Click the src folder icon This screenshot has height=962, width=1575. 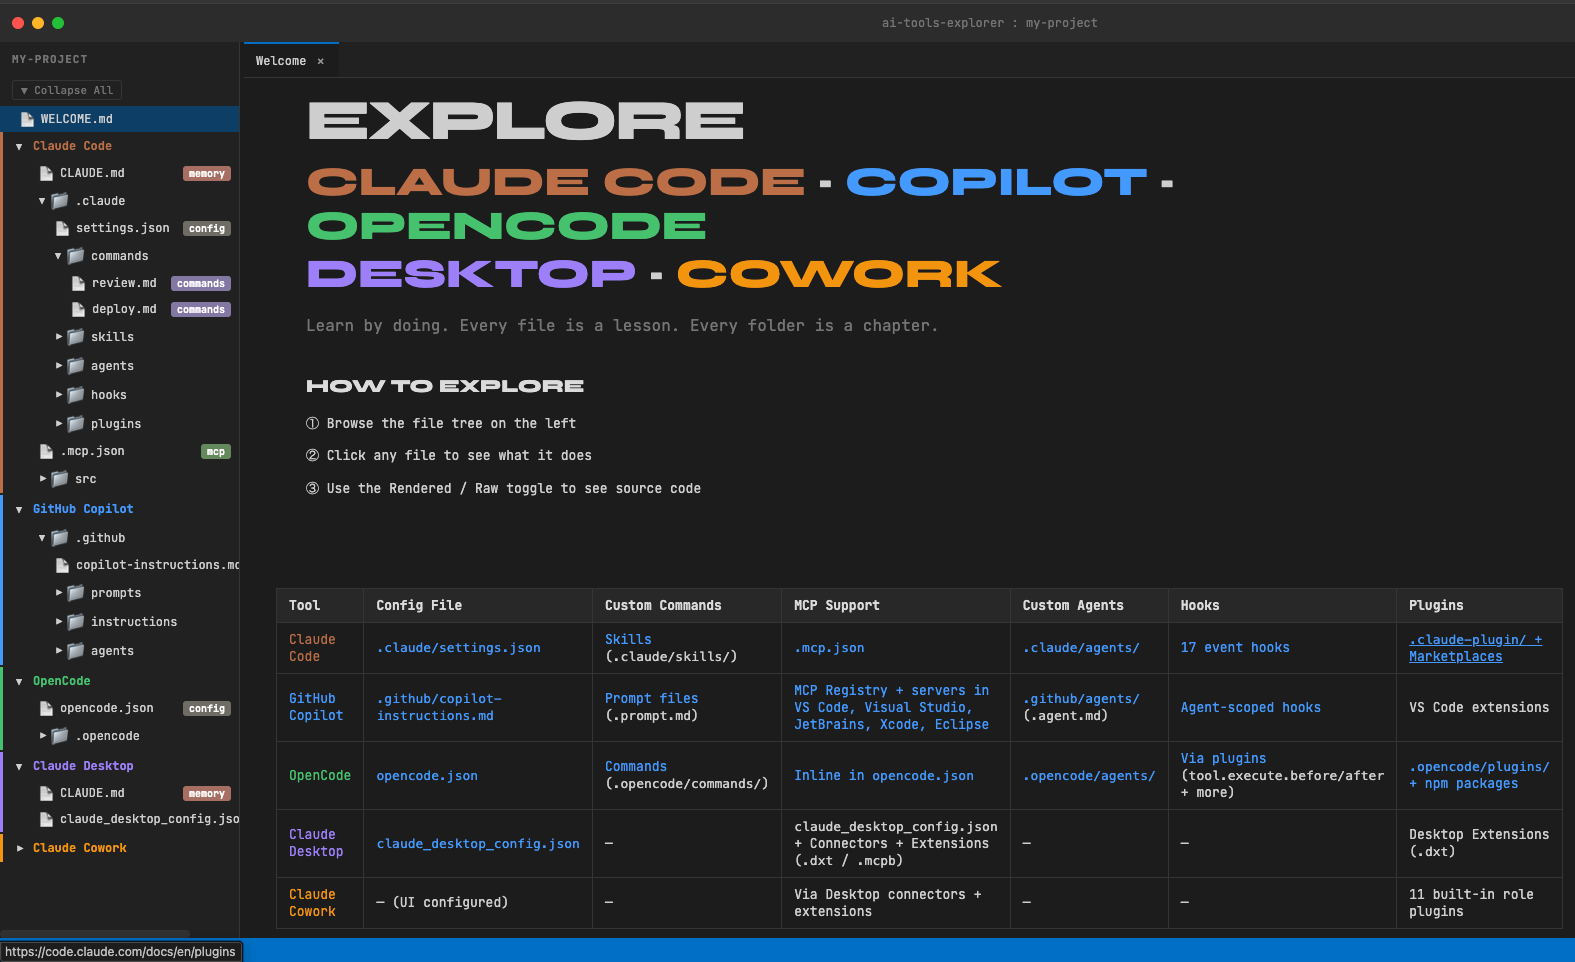click(60, 479)
